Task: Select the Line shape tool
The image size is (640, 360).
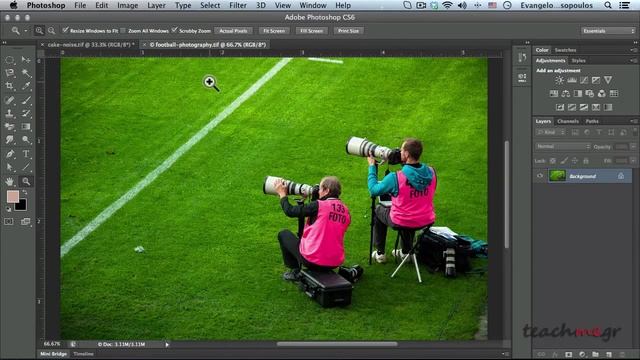Action: click(x=26, y=167)
